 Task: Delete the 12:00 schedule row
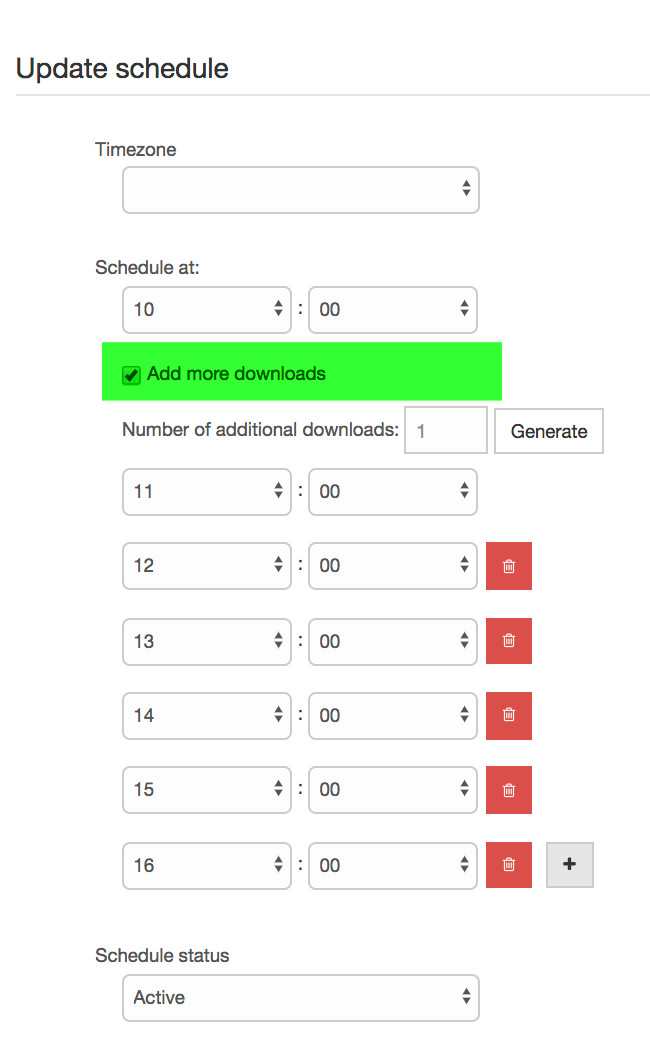[x=509, y=566]
